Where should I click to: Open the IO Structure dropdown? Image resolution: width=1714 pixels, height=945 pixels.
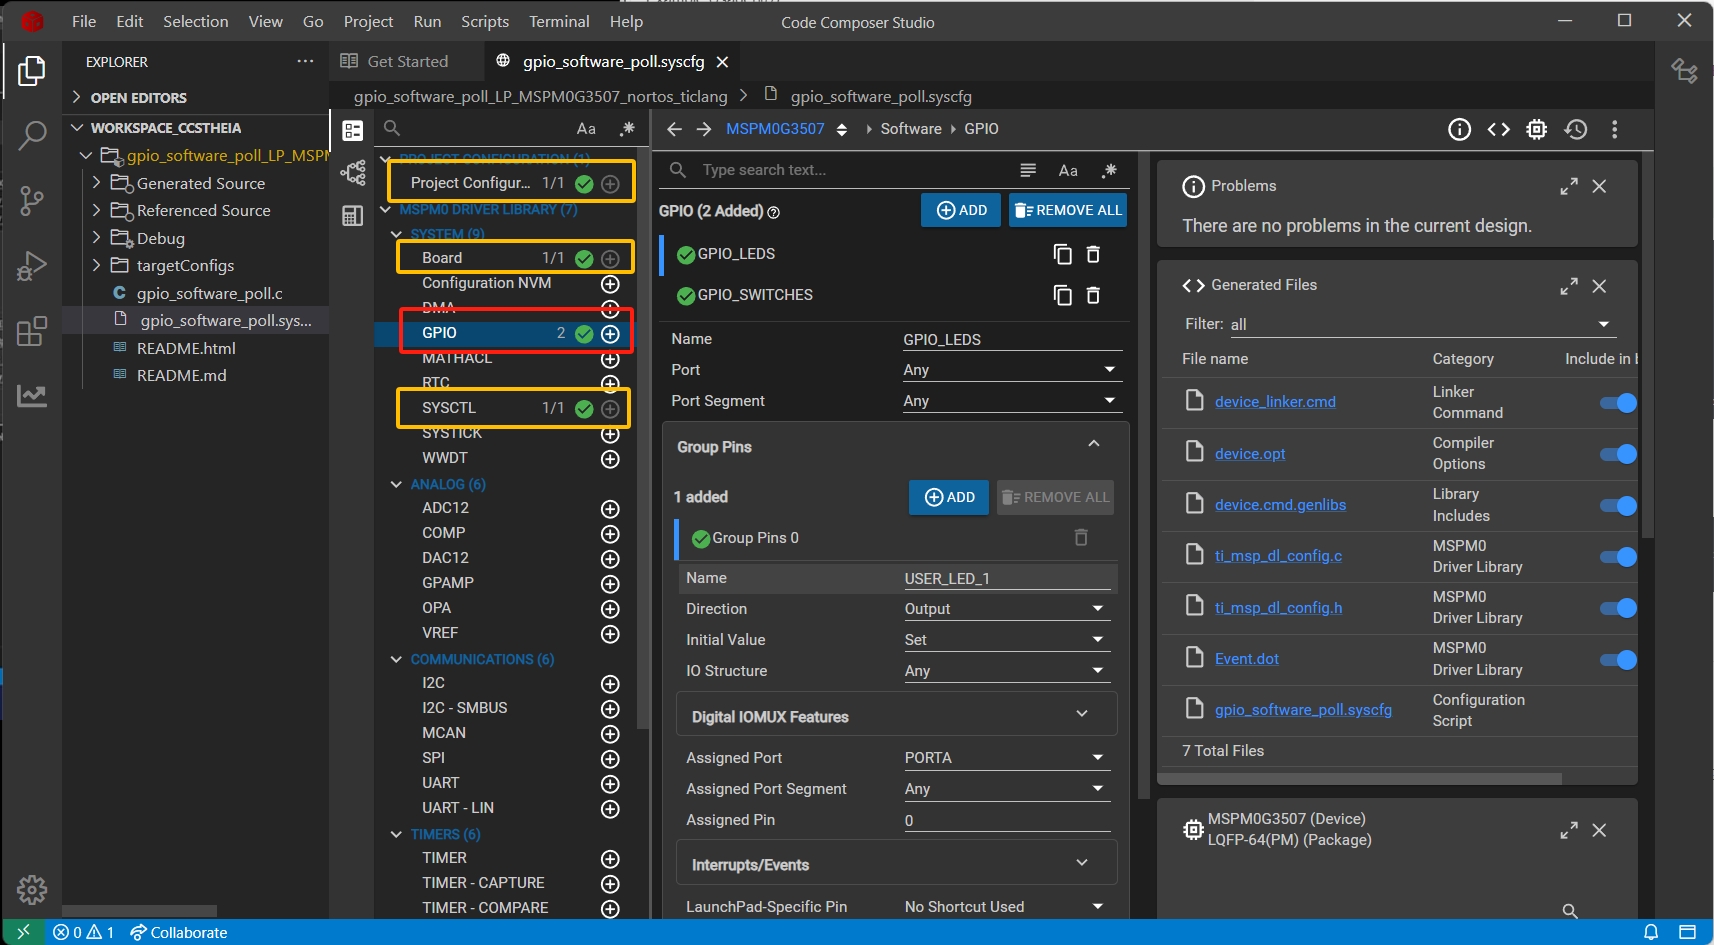point(1006,671)
